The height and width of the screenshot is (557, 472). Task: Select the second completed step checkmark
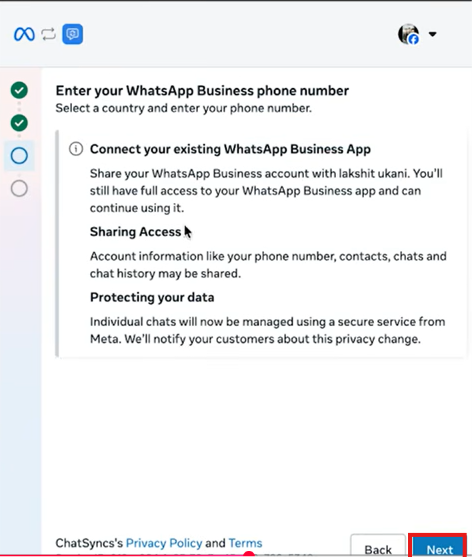tap(19, 123)
